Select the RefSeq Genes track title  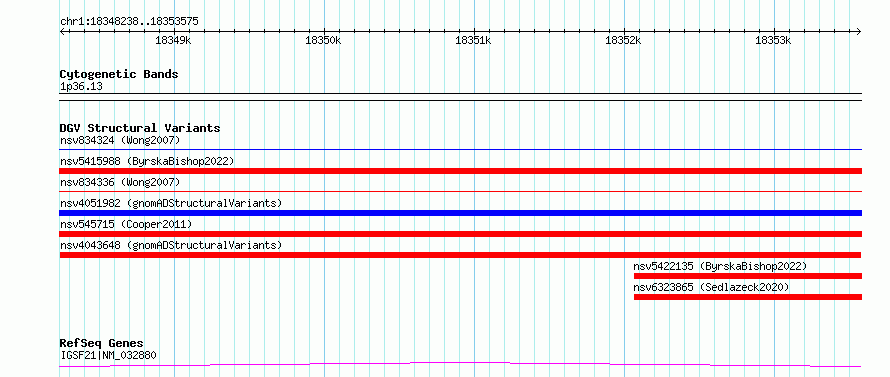(102, 344)
